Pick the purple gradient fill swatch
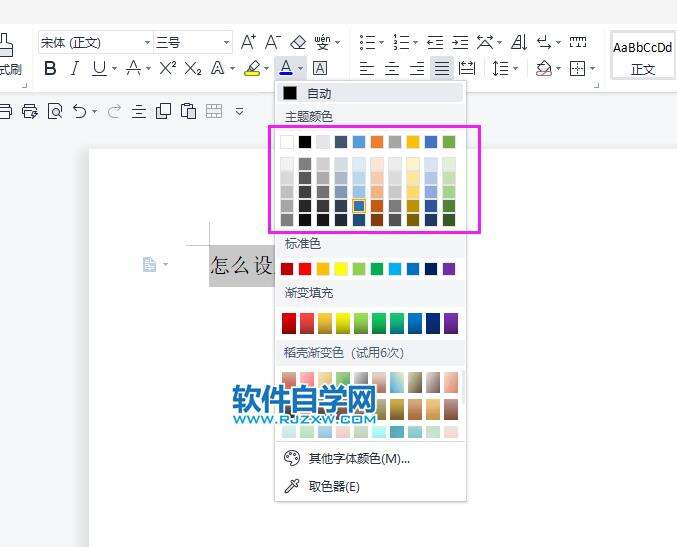 (x=451, y=323)
